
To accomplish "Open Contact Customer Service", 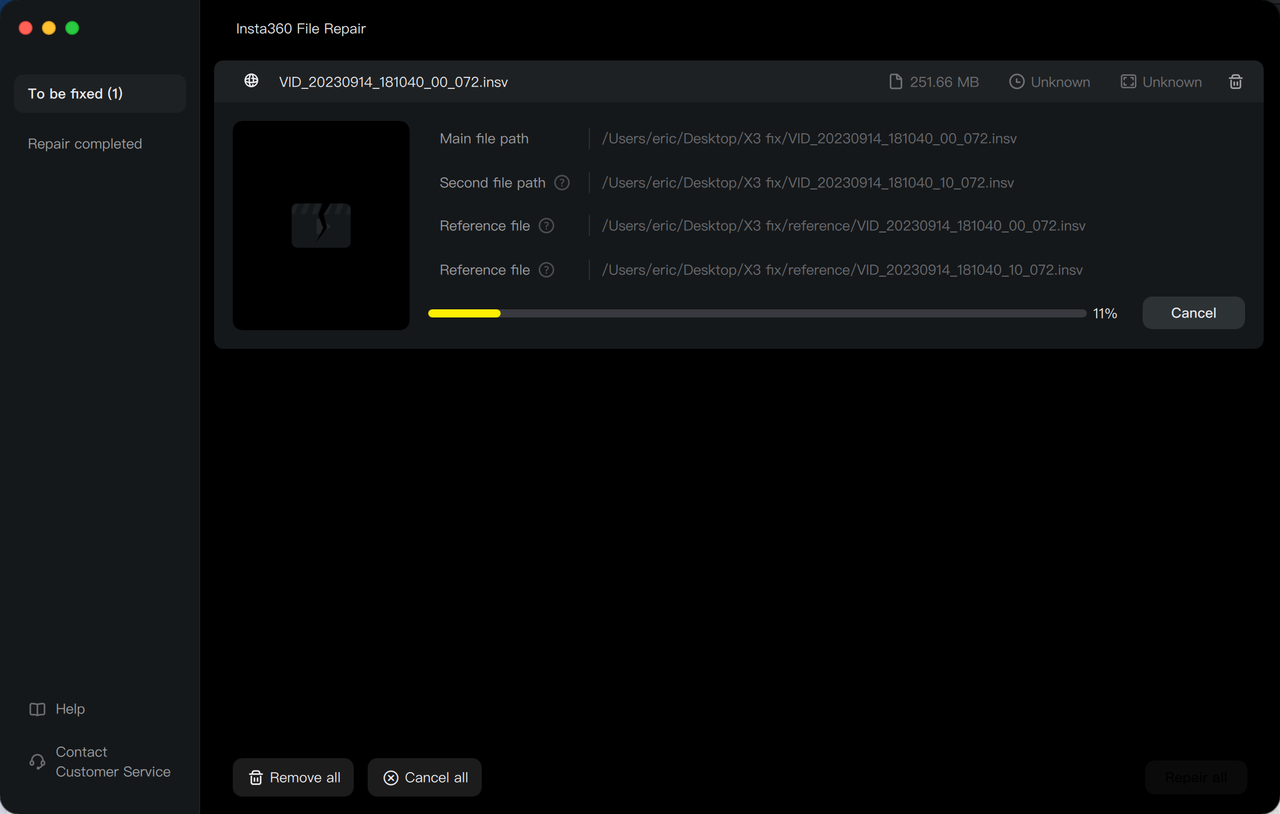I will tap(113, 762).
